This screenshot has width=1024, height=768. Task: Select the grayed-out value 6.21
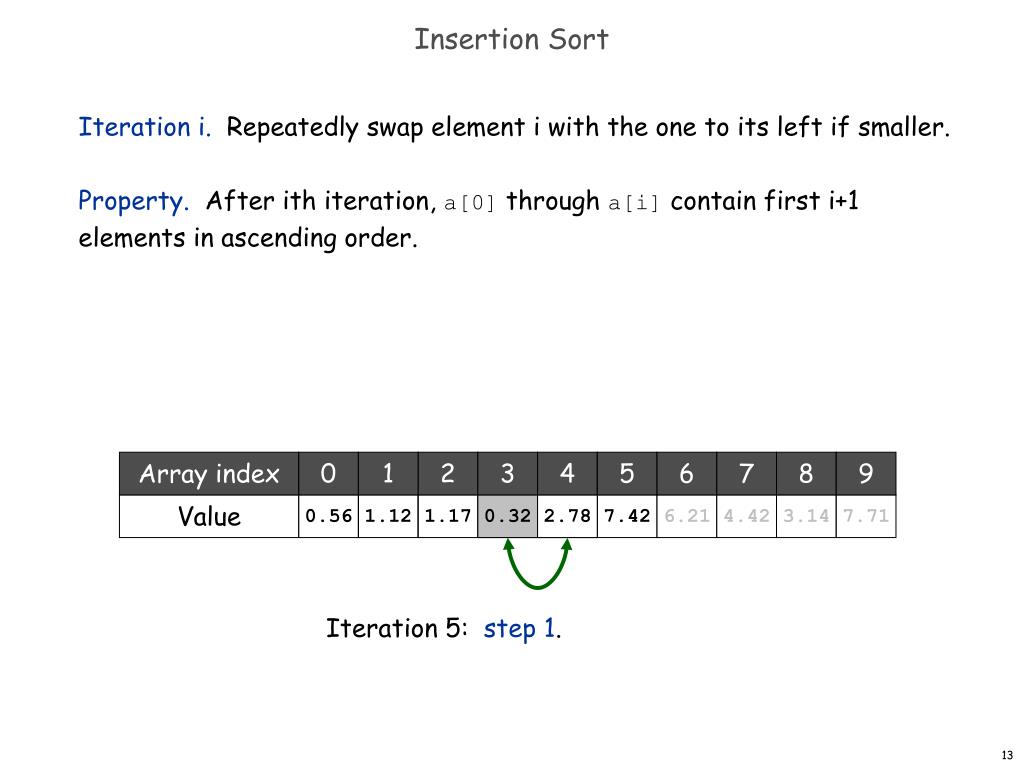(687, 516)
